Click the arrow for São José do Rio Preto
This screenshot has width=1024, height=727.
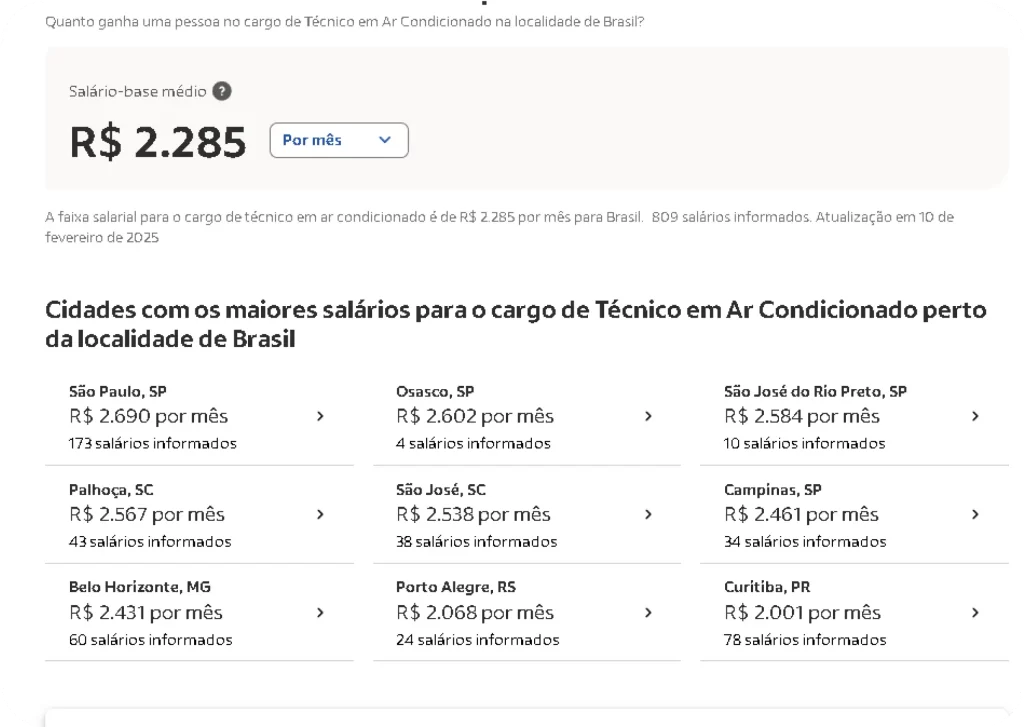pos(975,416)
